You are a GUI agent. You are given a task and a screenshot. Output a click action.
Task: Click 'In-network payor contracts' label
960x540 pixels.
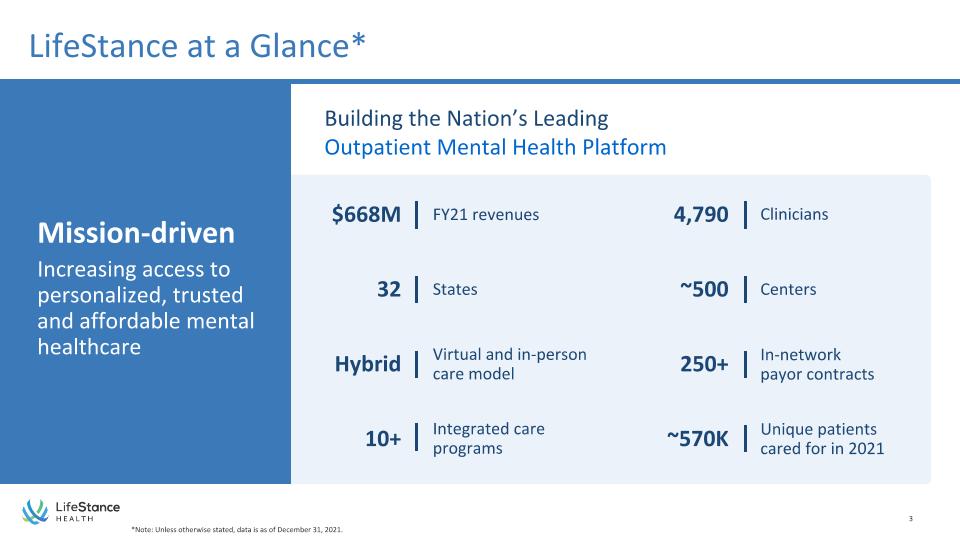coord(817,364)
